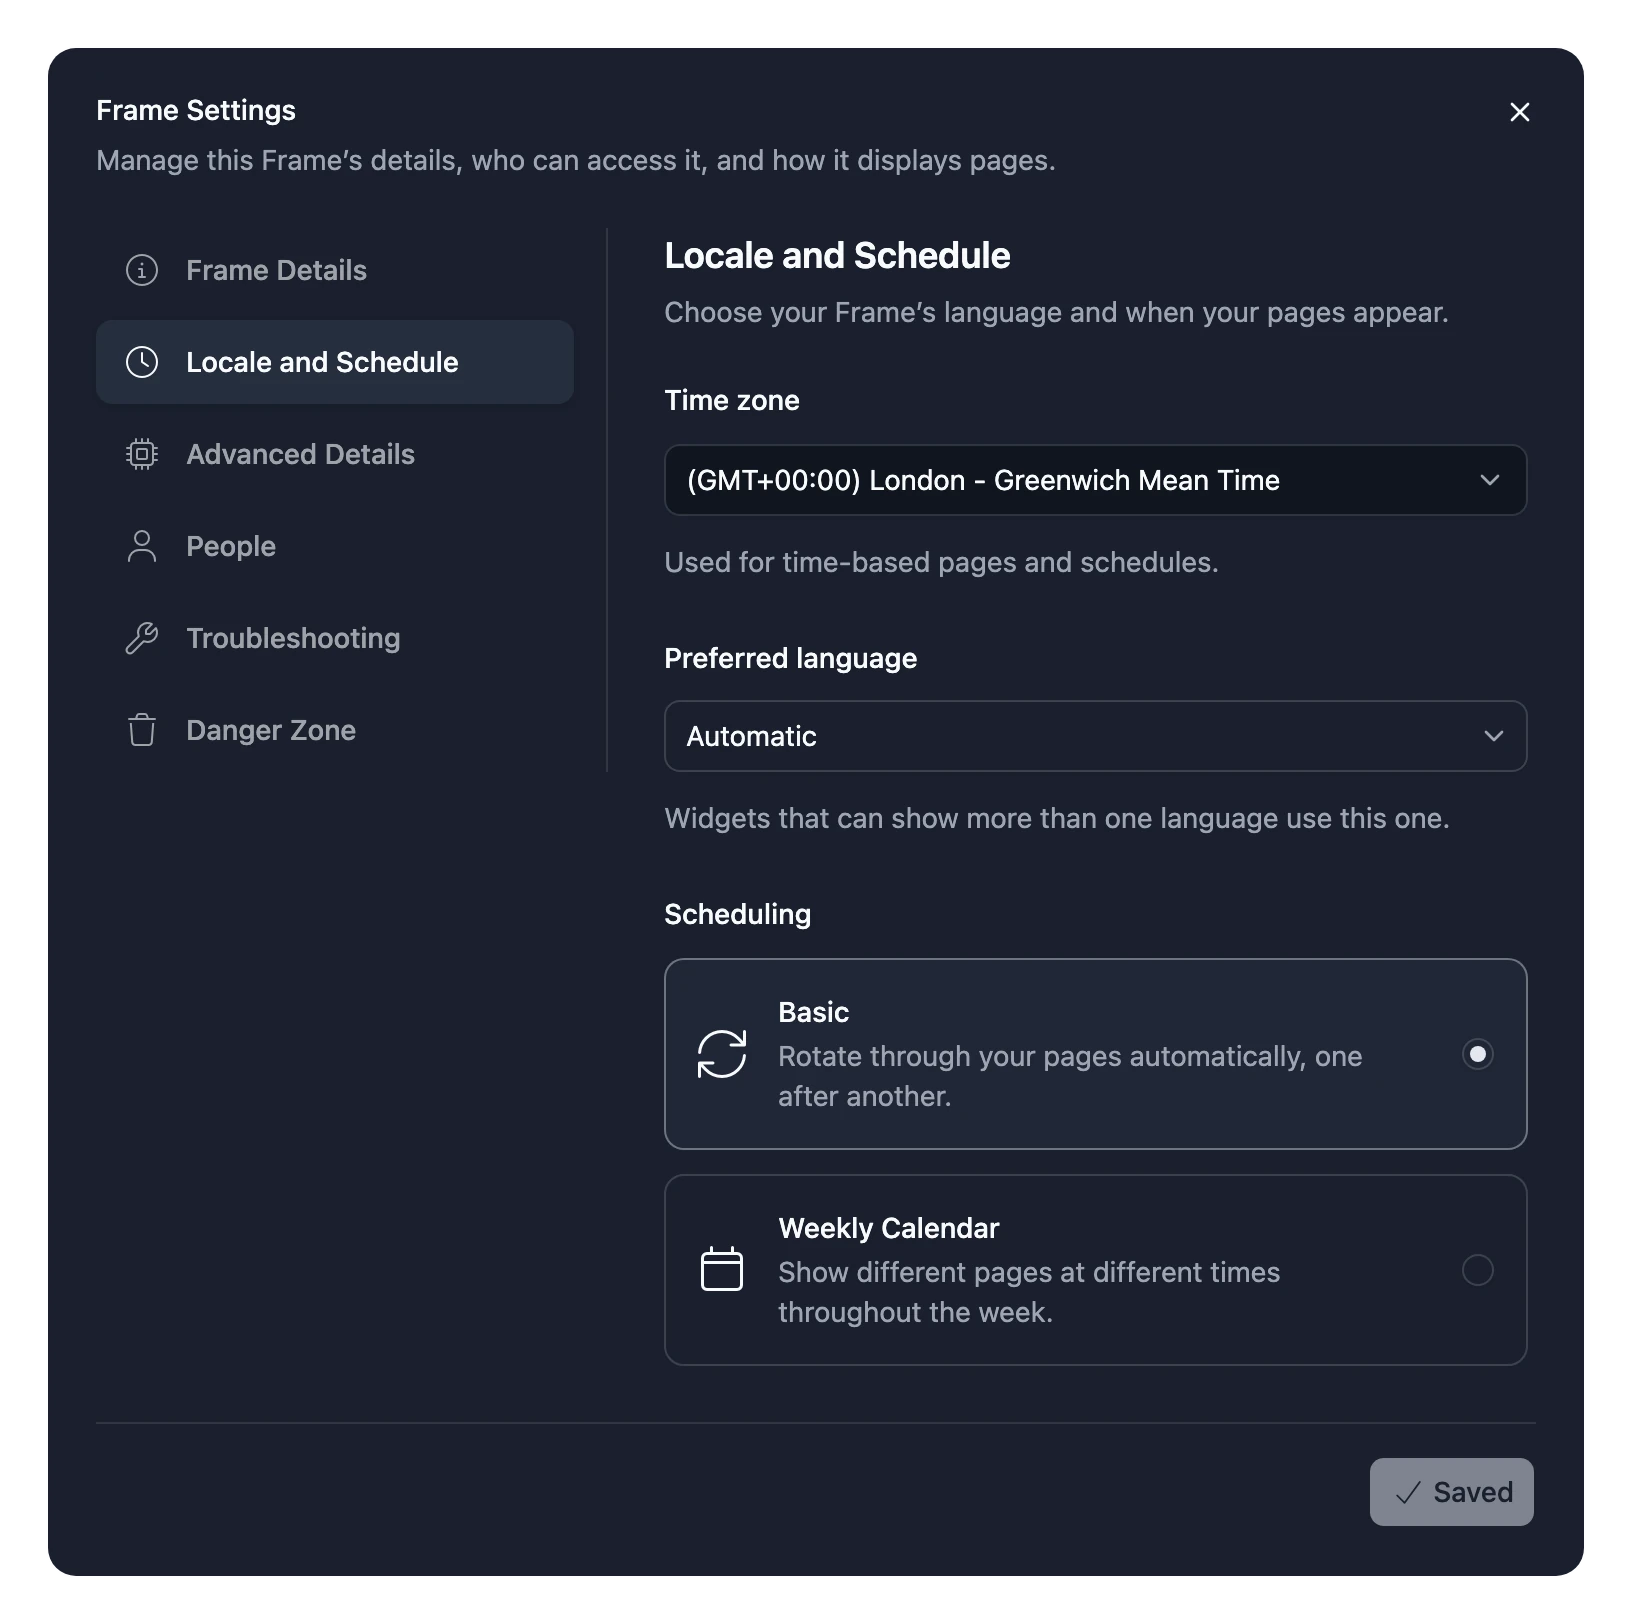Click 'Used for time-based pages and schedules.' text
This screenshot has height=1624, width=1632.
(942, 562)
